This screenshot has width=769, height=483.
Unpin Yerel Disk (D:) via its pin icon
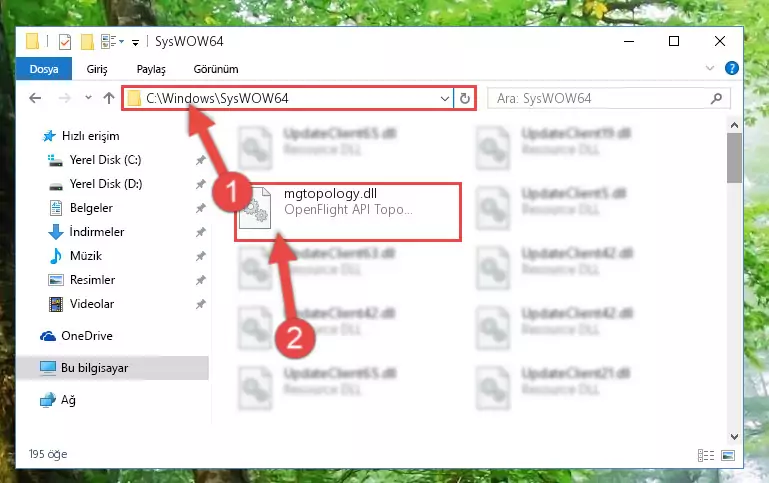[201, 184]
